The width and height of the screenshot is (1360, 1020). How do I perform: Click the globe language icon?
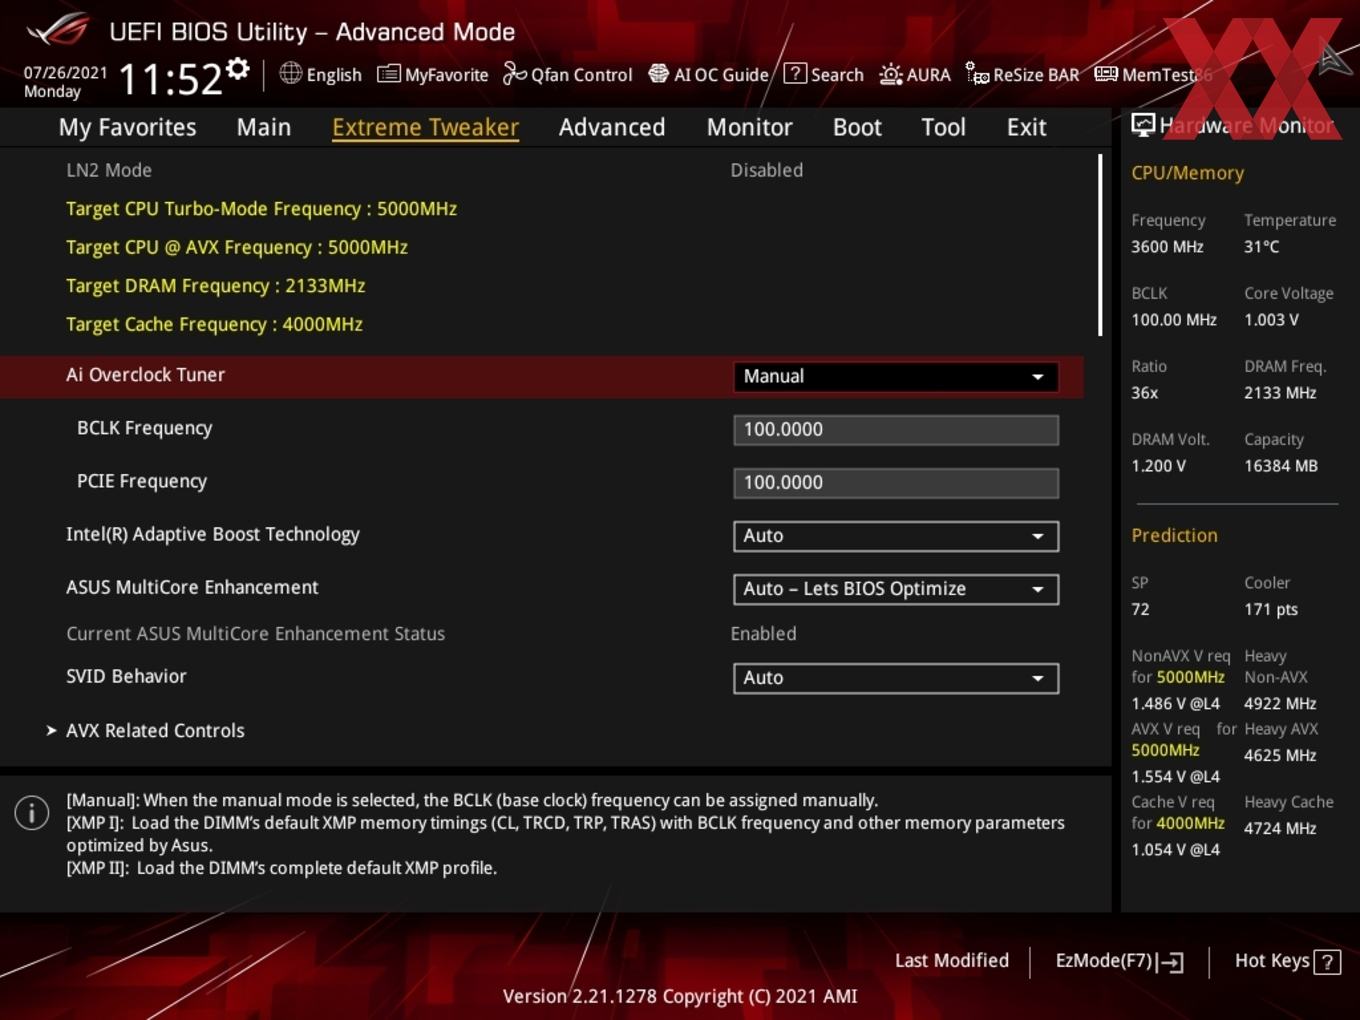(x=290, y=73)
